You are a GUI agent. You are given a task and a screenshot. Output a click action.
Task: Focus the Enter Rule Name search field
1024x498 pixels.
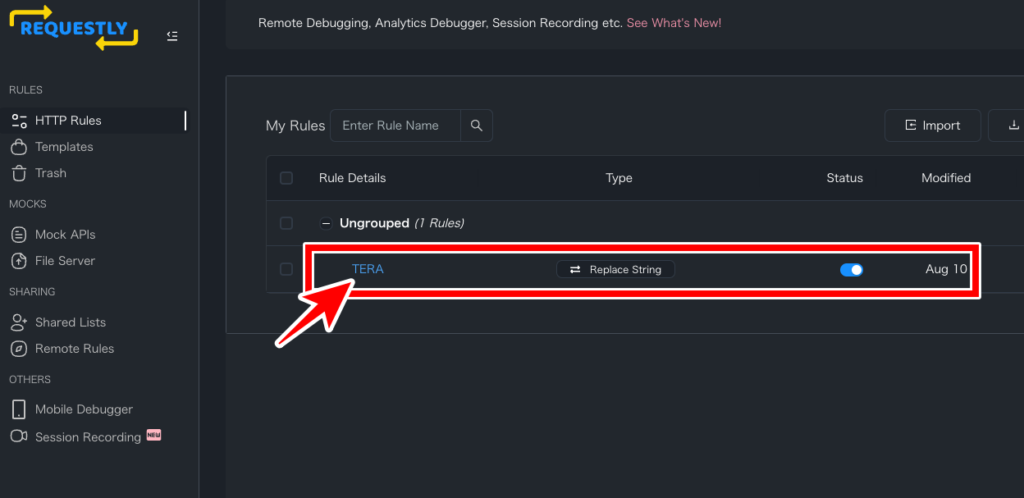[x=396, y=125]
